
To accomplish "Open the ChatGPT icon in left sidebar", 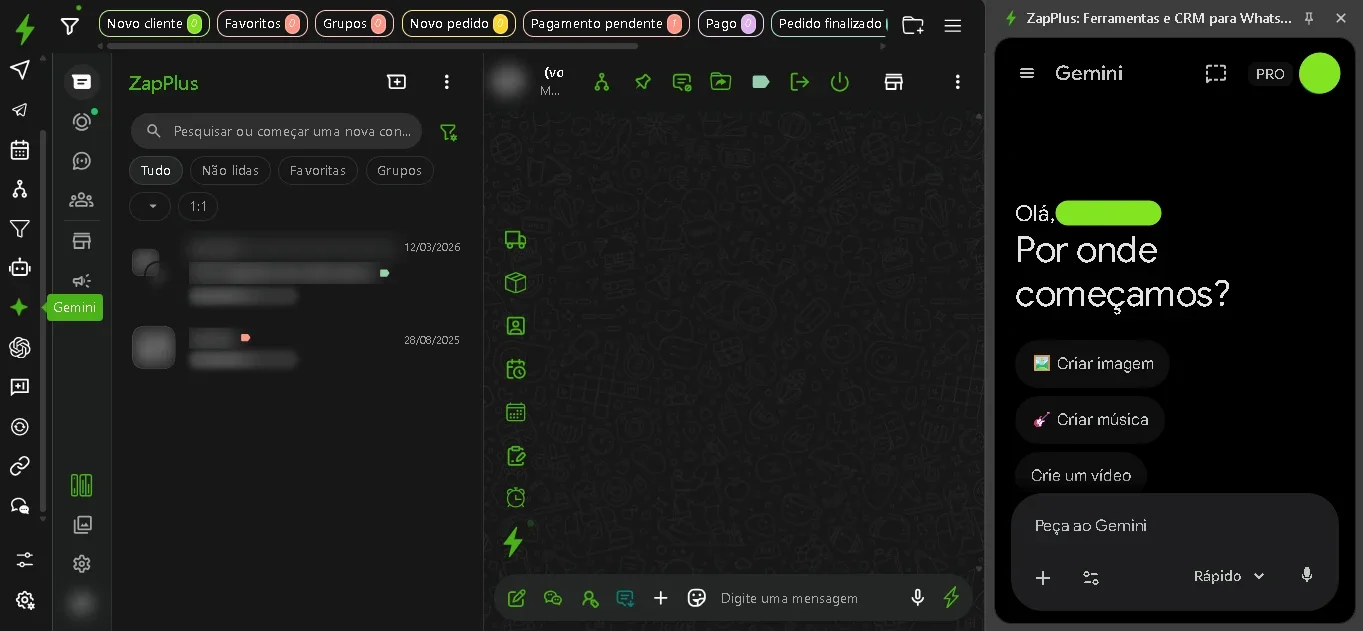I will pos(19,347).
